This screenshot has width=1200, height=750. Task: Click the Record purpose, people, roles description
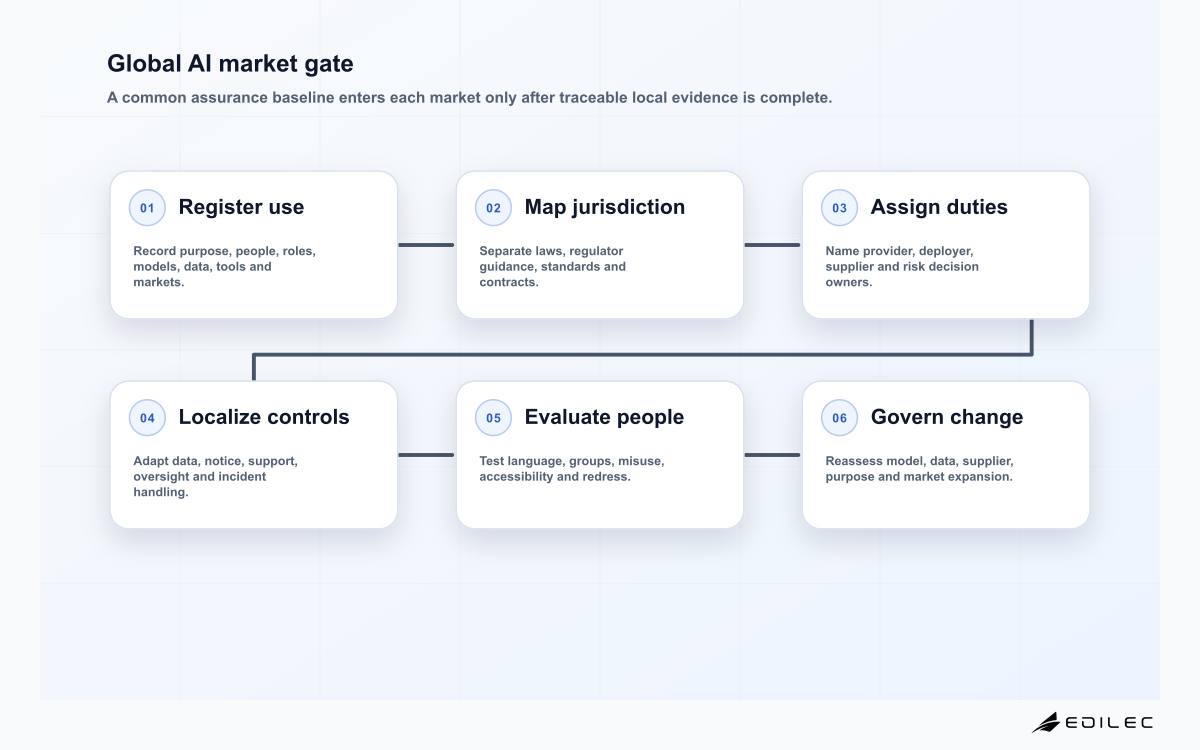(224, 266)
